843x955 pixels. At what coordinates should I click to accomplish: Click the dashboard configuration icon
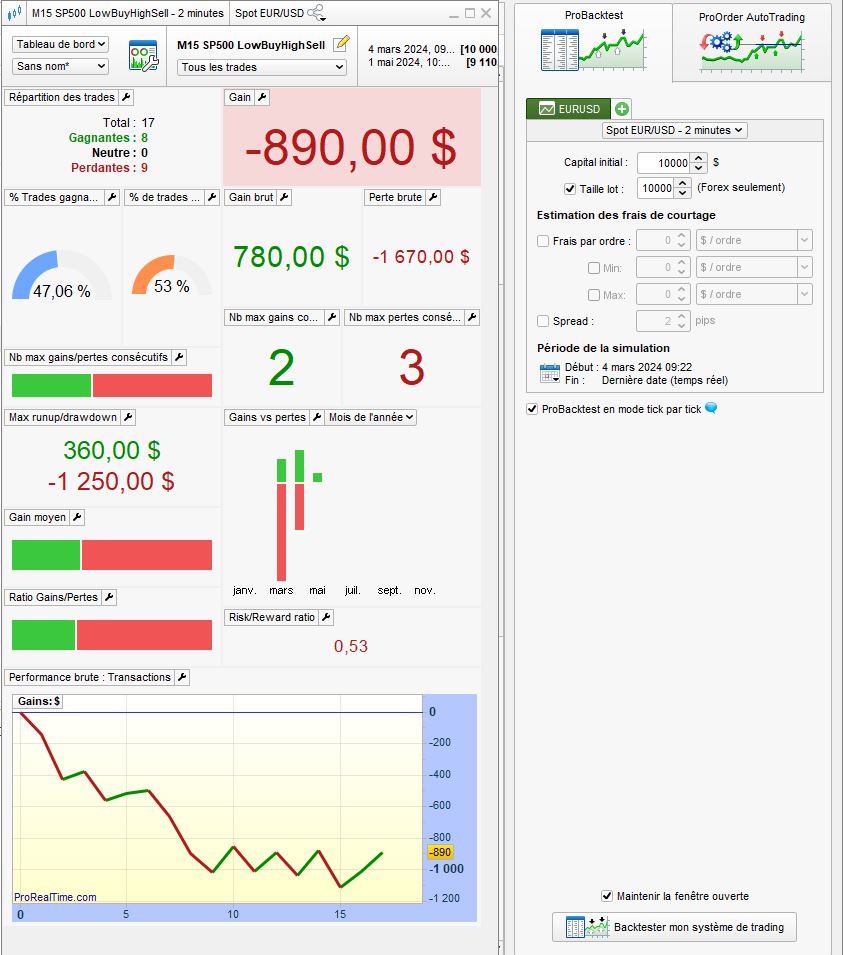click(144, 56)
